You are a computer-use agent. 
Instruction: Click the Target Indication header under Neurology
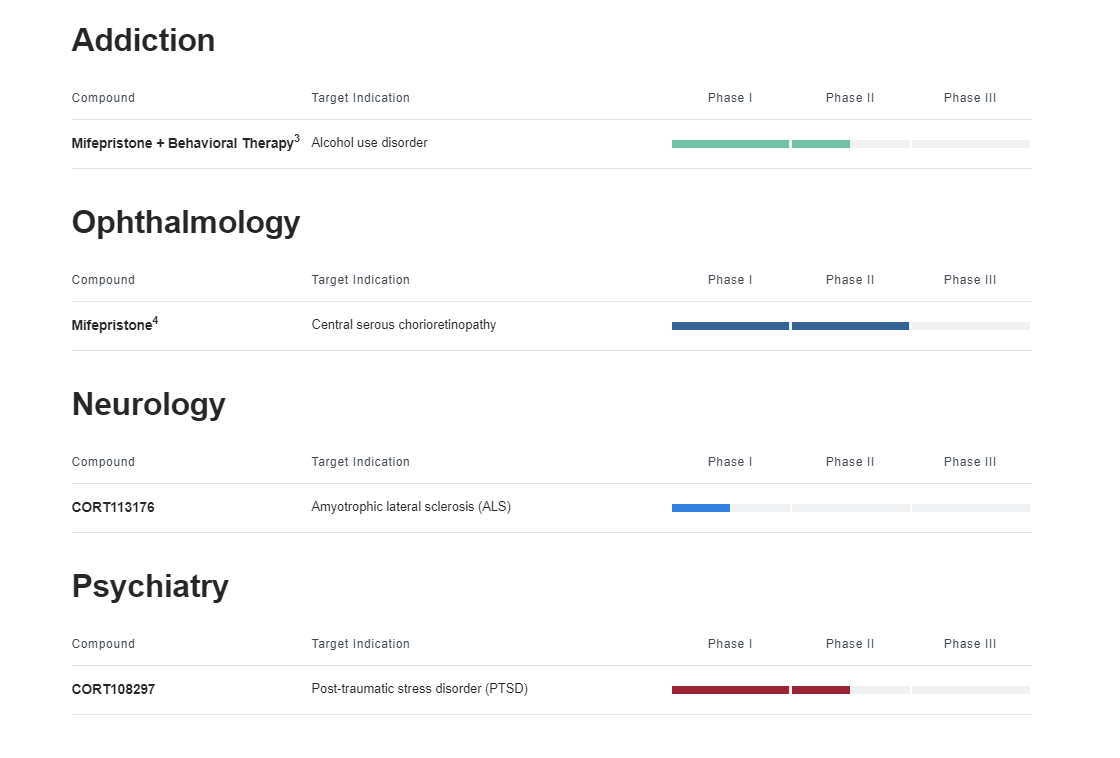(x=361, y=462)
